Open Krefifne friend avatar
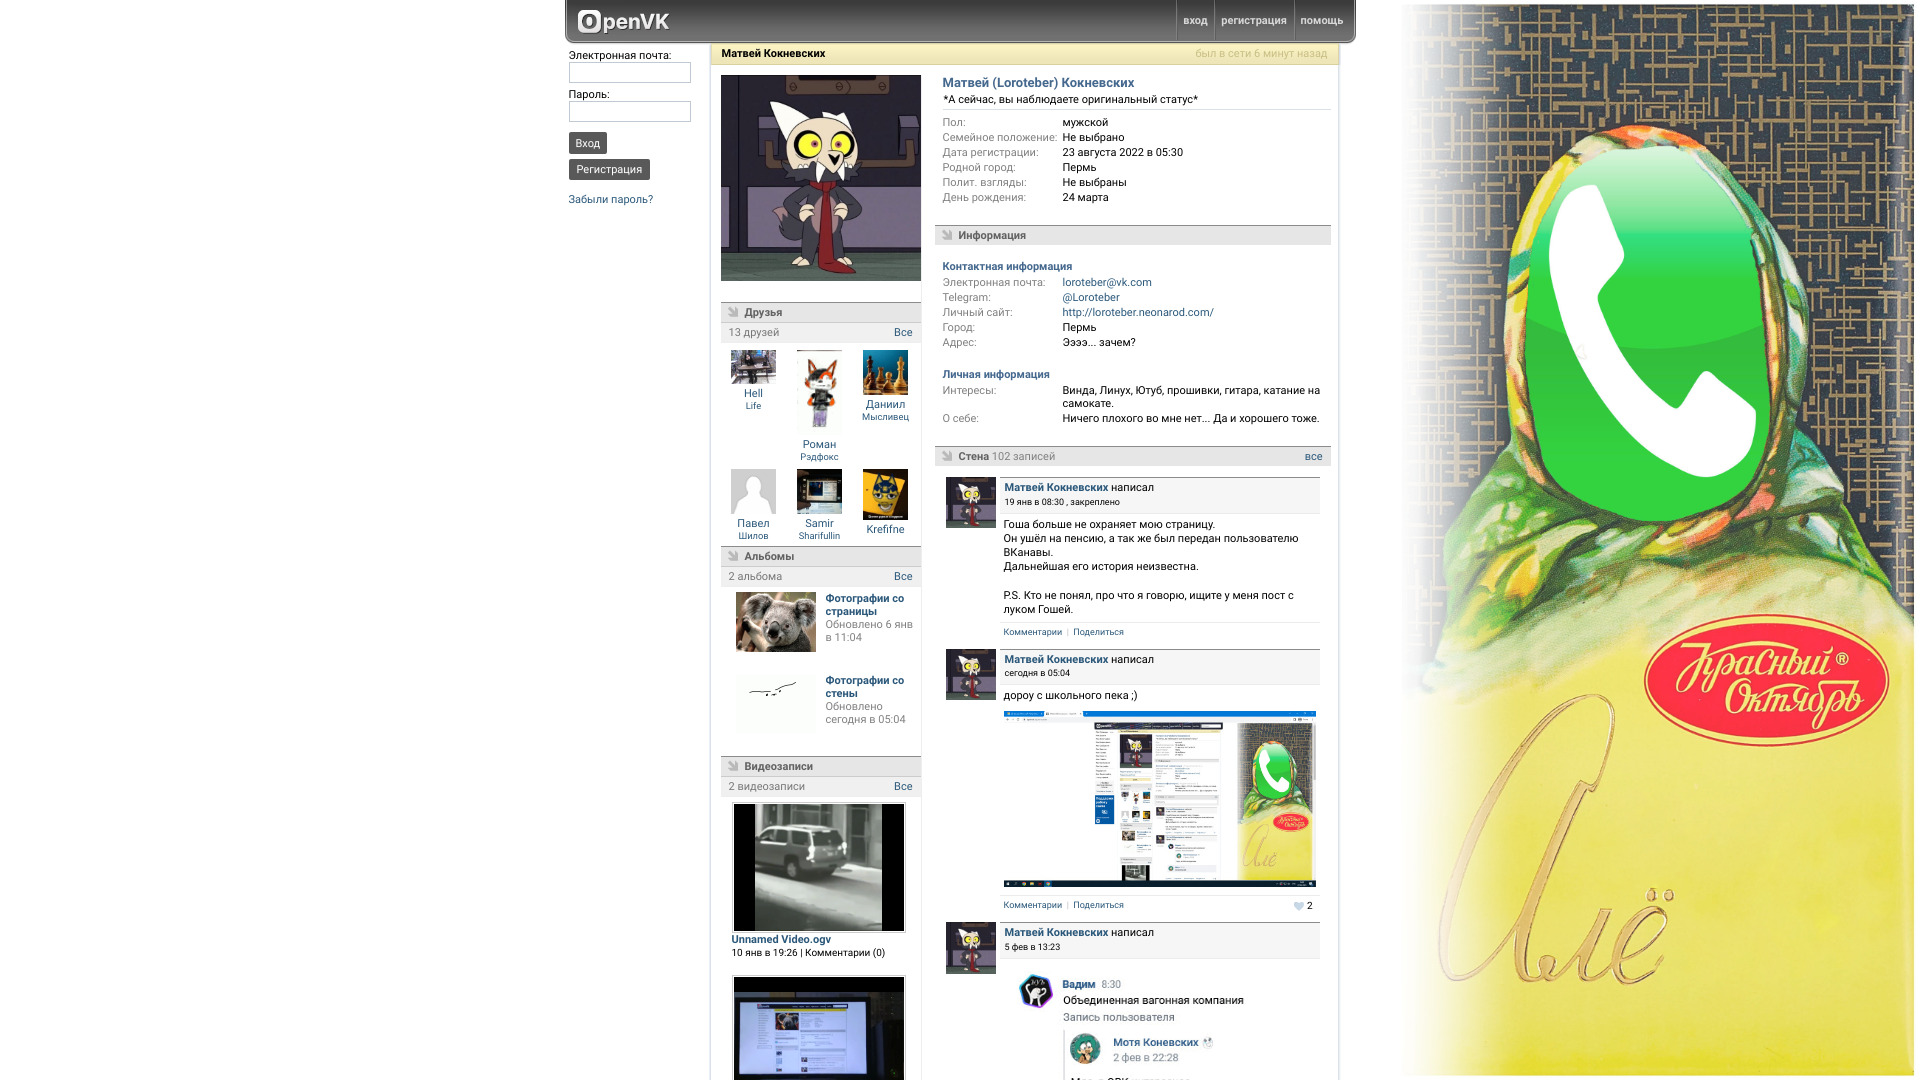 [885, 494]
